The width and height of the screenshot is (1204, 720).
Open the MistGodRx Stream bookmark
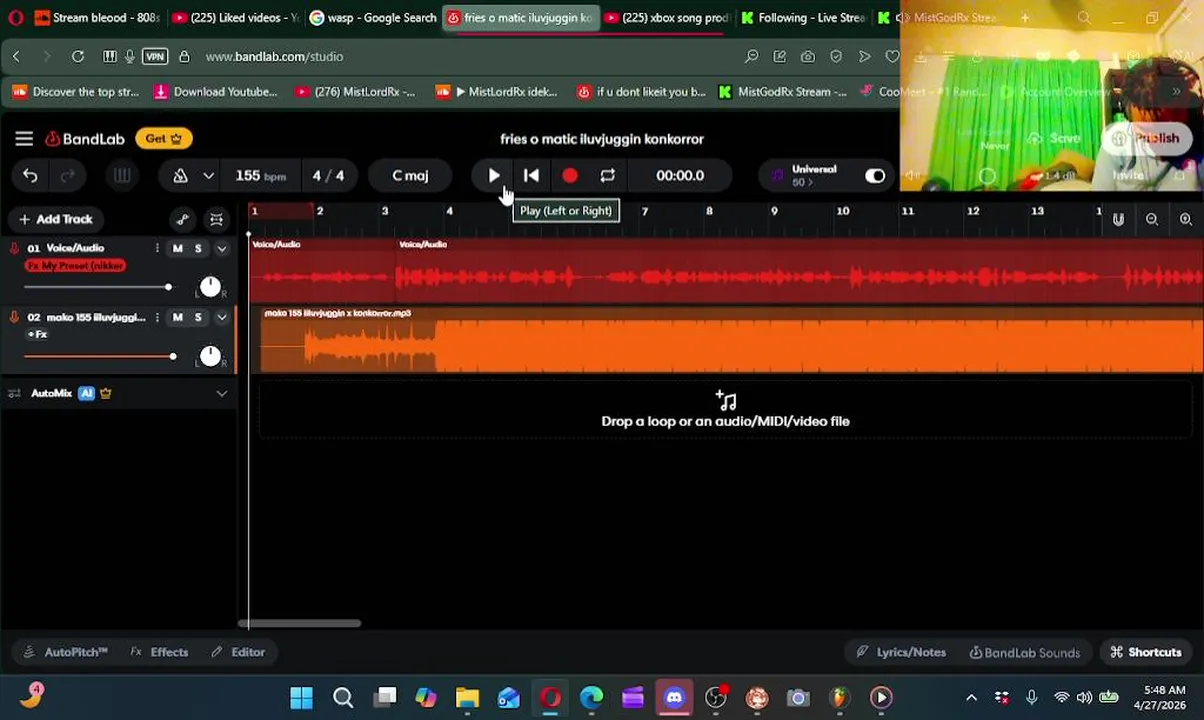coord(782,92)
